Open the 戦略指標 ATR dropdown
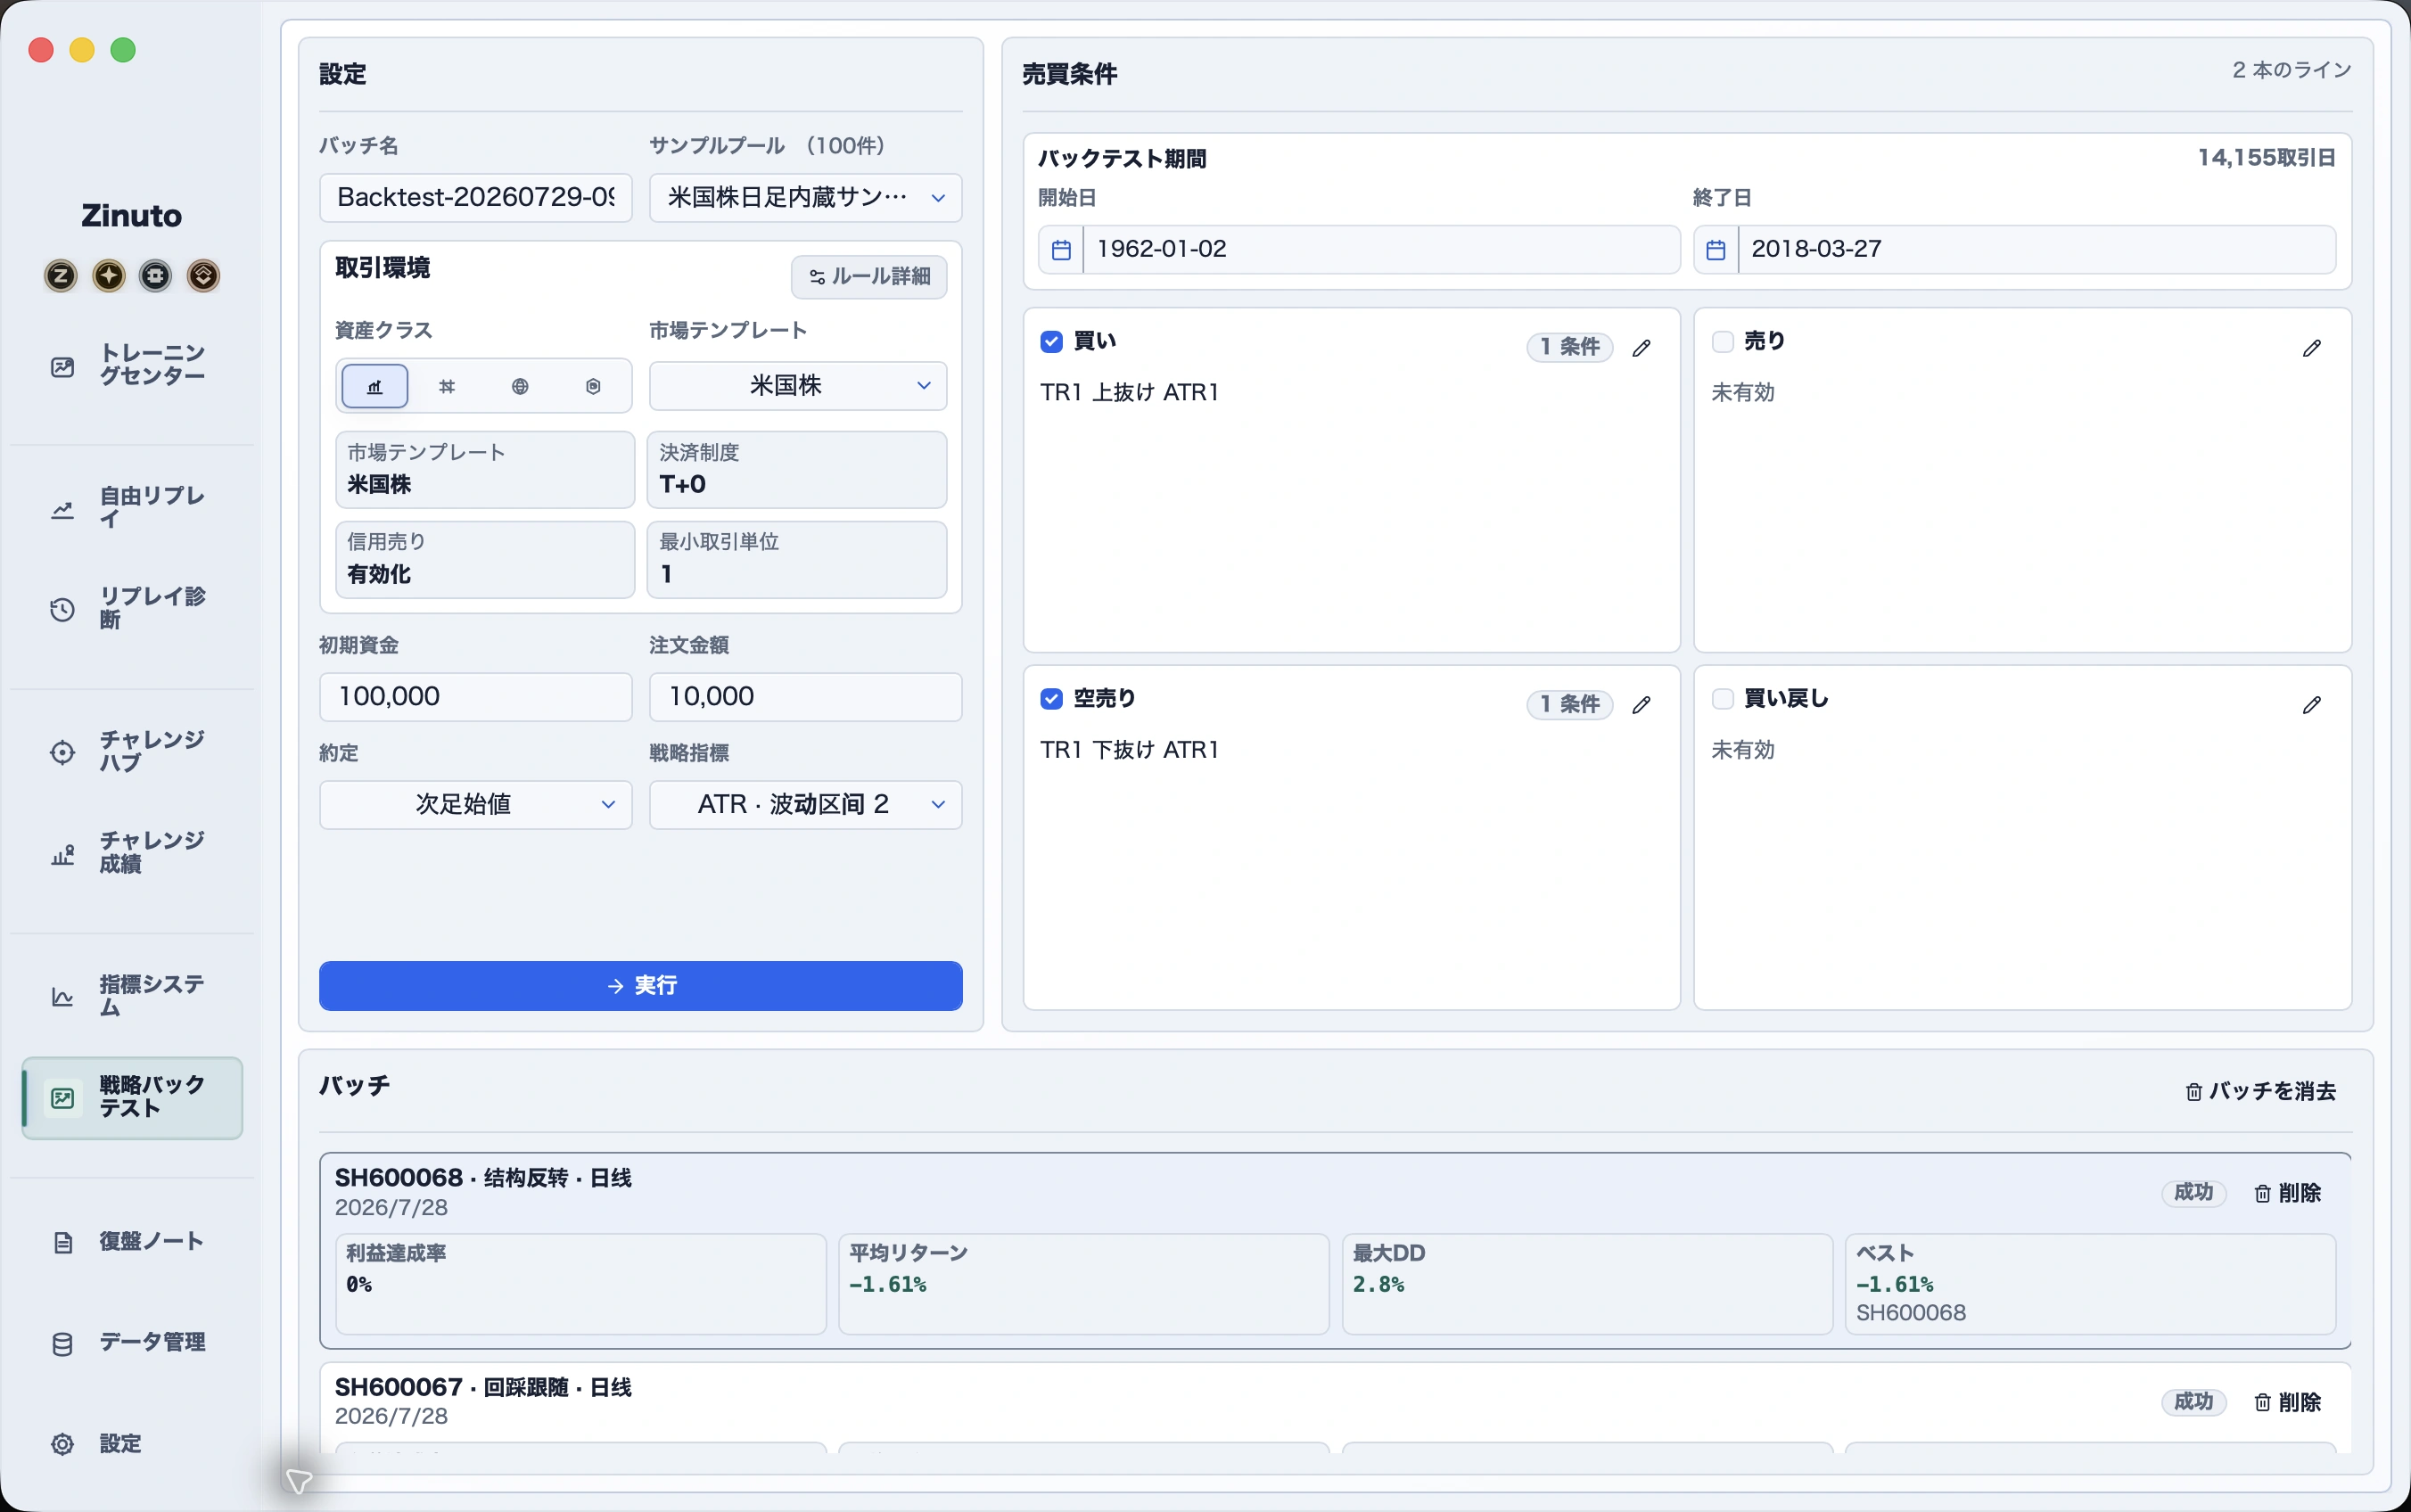The image size is (2411, 1512). (x=805, y=805)
